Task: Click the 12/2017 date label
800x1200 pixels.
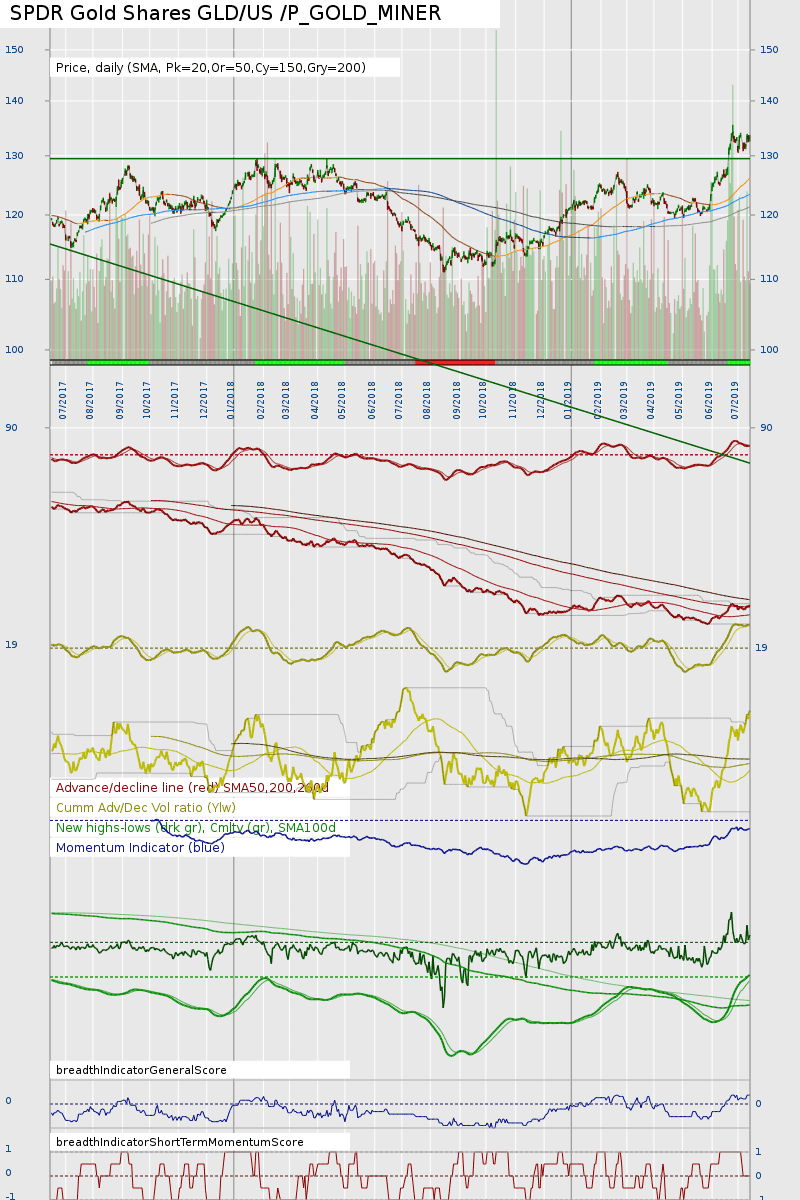Action: pos(204,399)
